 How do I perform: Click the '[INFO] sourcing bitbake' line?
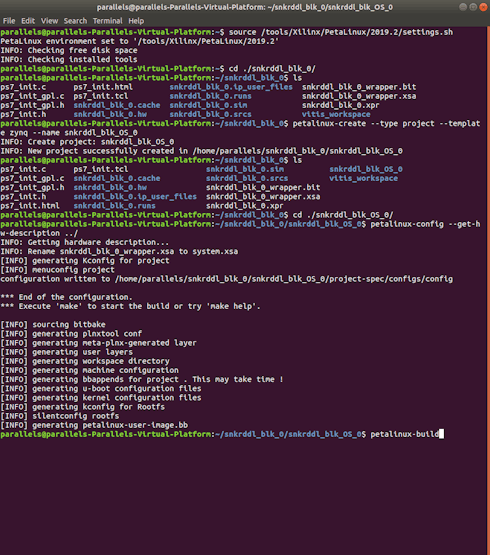53,325
